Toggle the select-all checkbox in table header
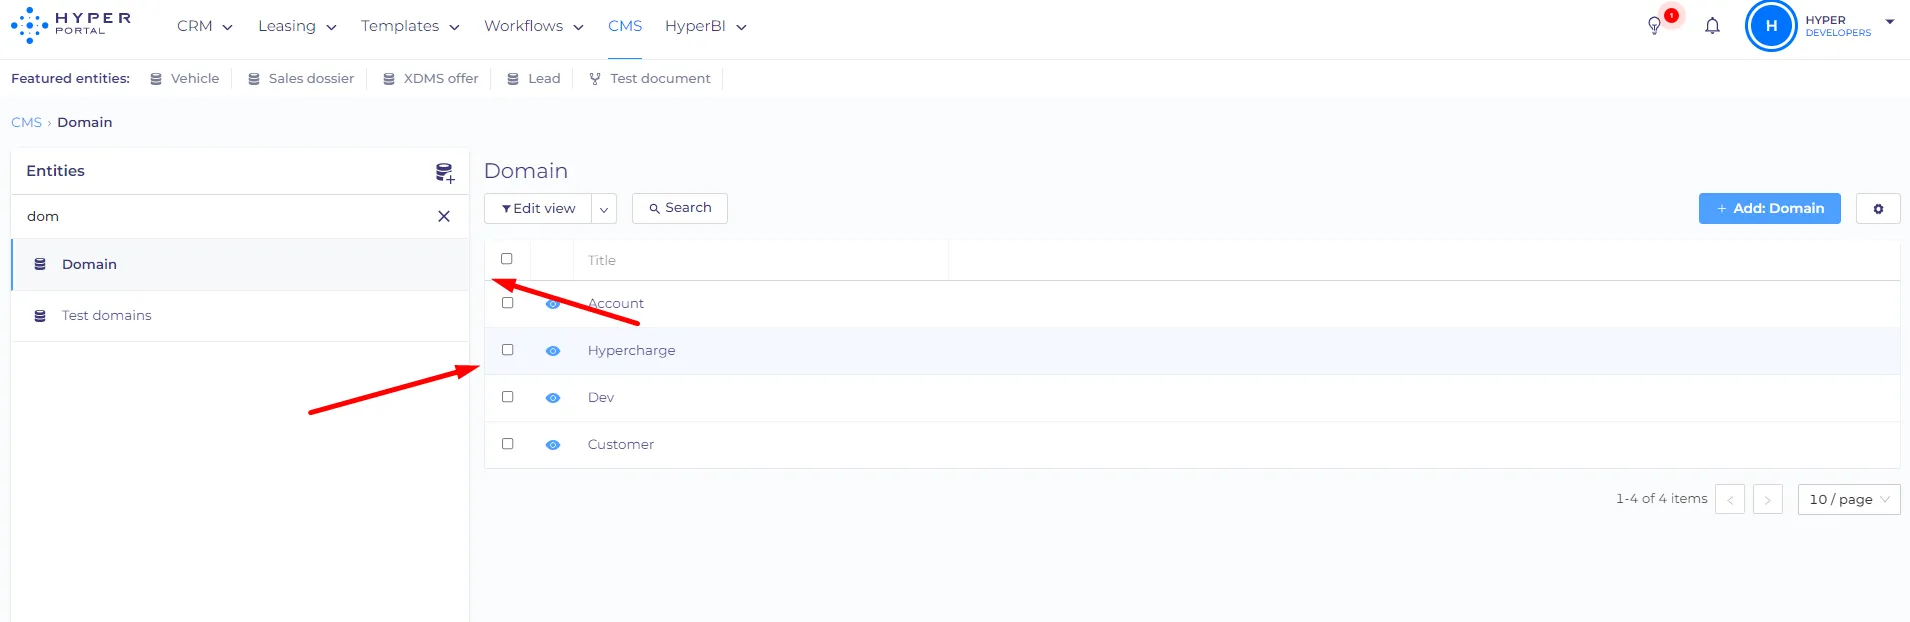The height and width of the screenshot is (622, 1910). (x=507, y=259)
